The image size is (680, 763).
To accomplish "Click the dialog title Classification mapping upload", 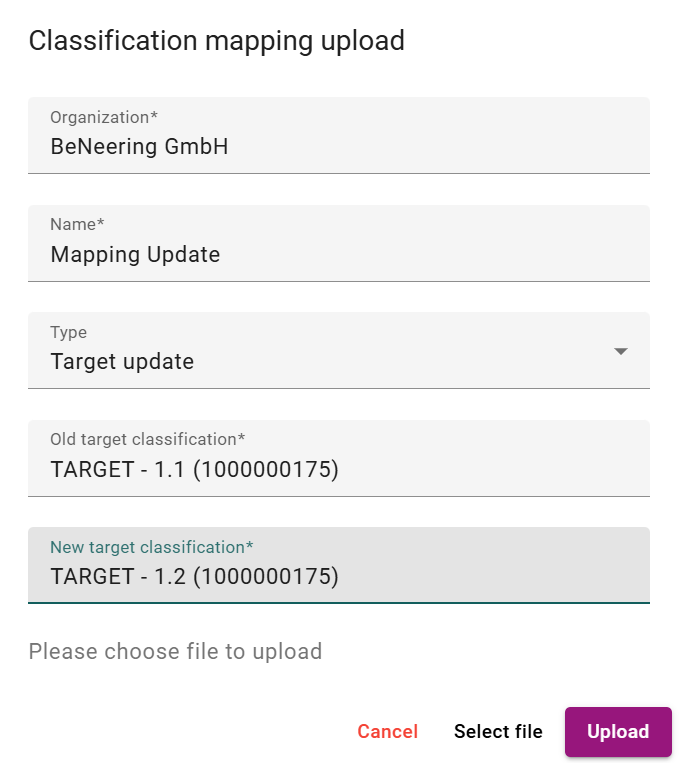I will click(216, 41).
